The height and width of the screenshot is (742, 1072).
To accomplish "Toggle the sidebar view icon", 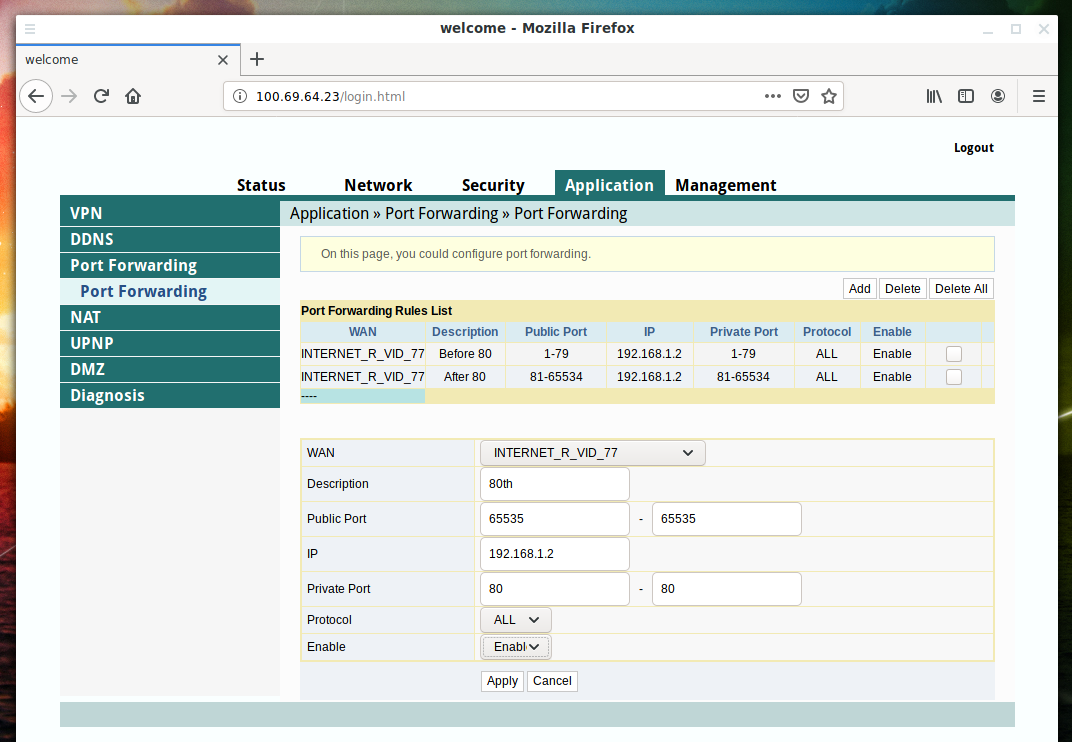I will click(966, 96).
